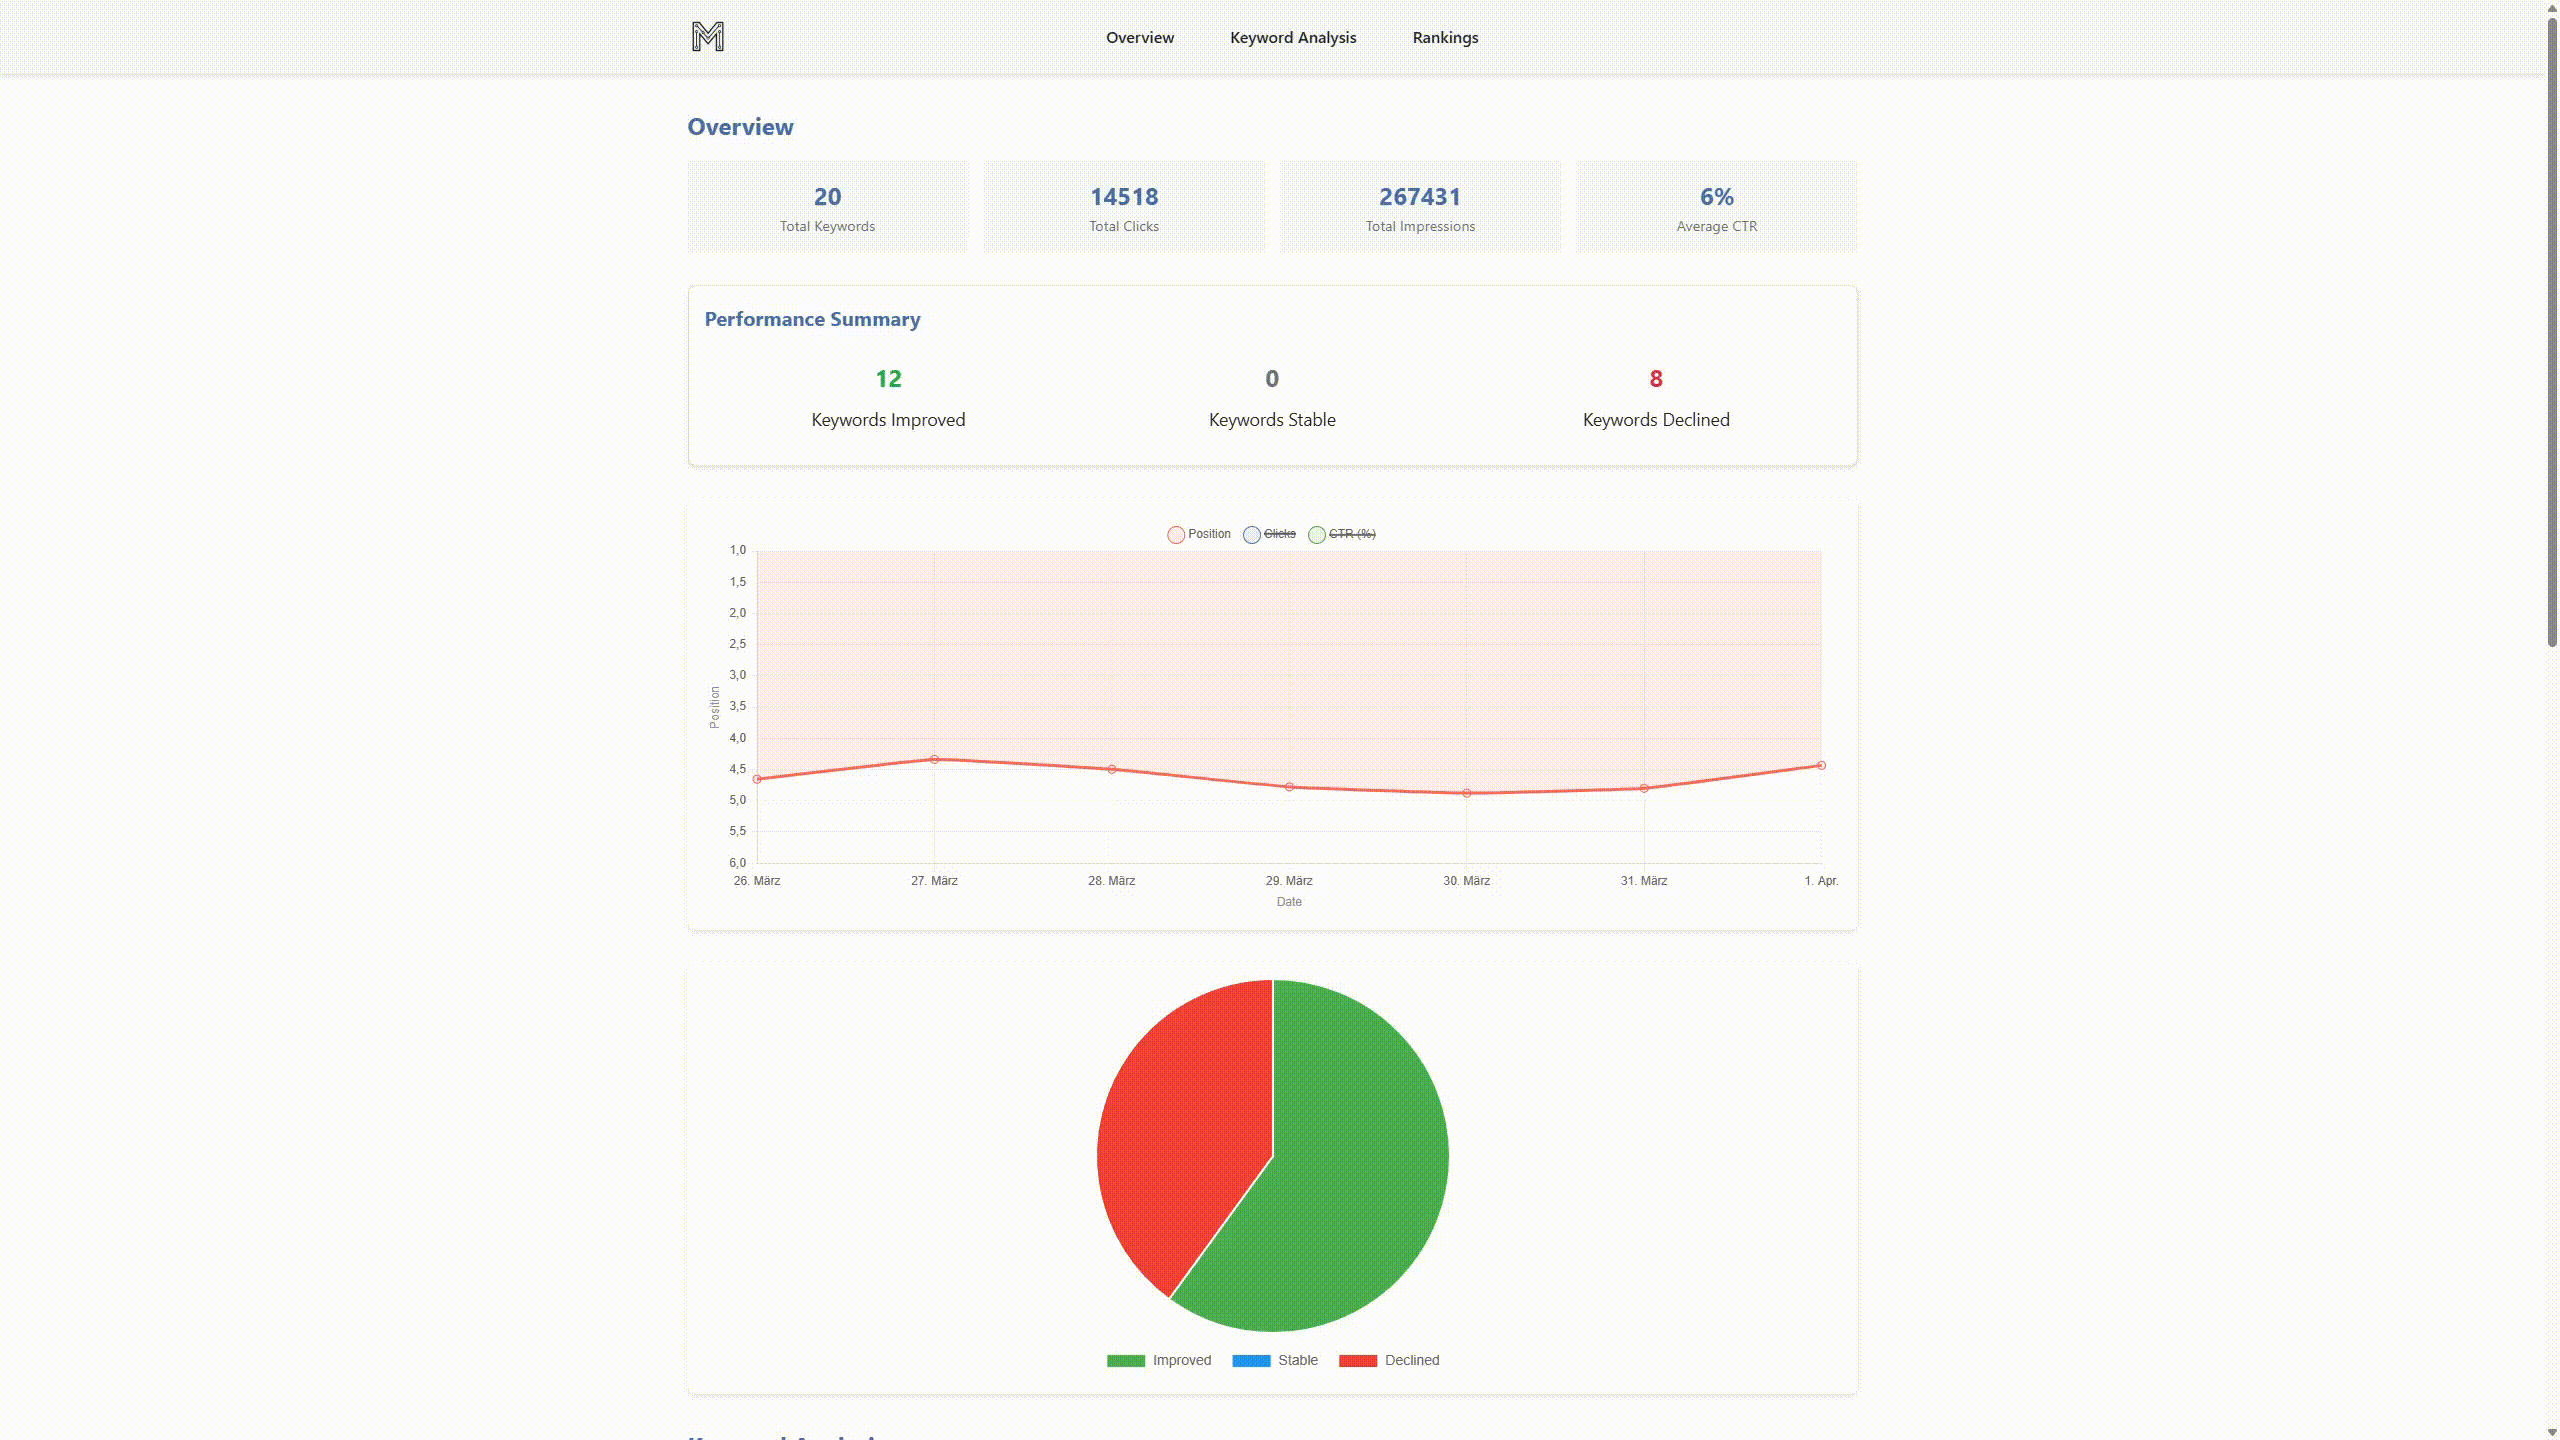
Task: Select the 30. März data point
Action: point(1466,793)
